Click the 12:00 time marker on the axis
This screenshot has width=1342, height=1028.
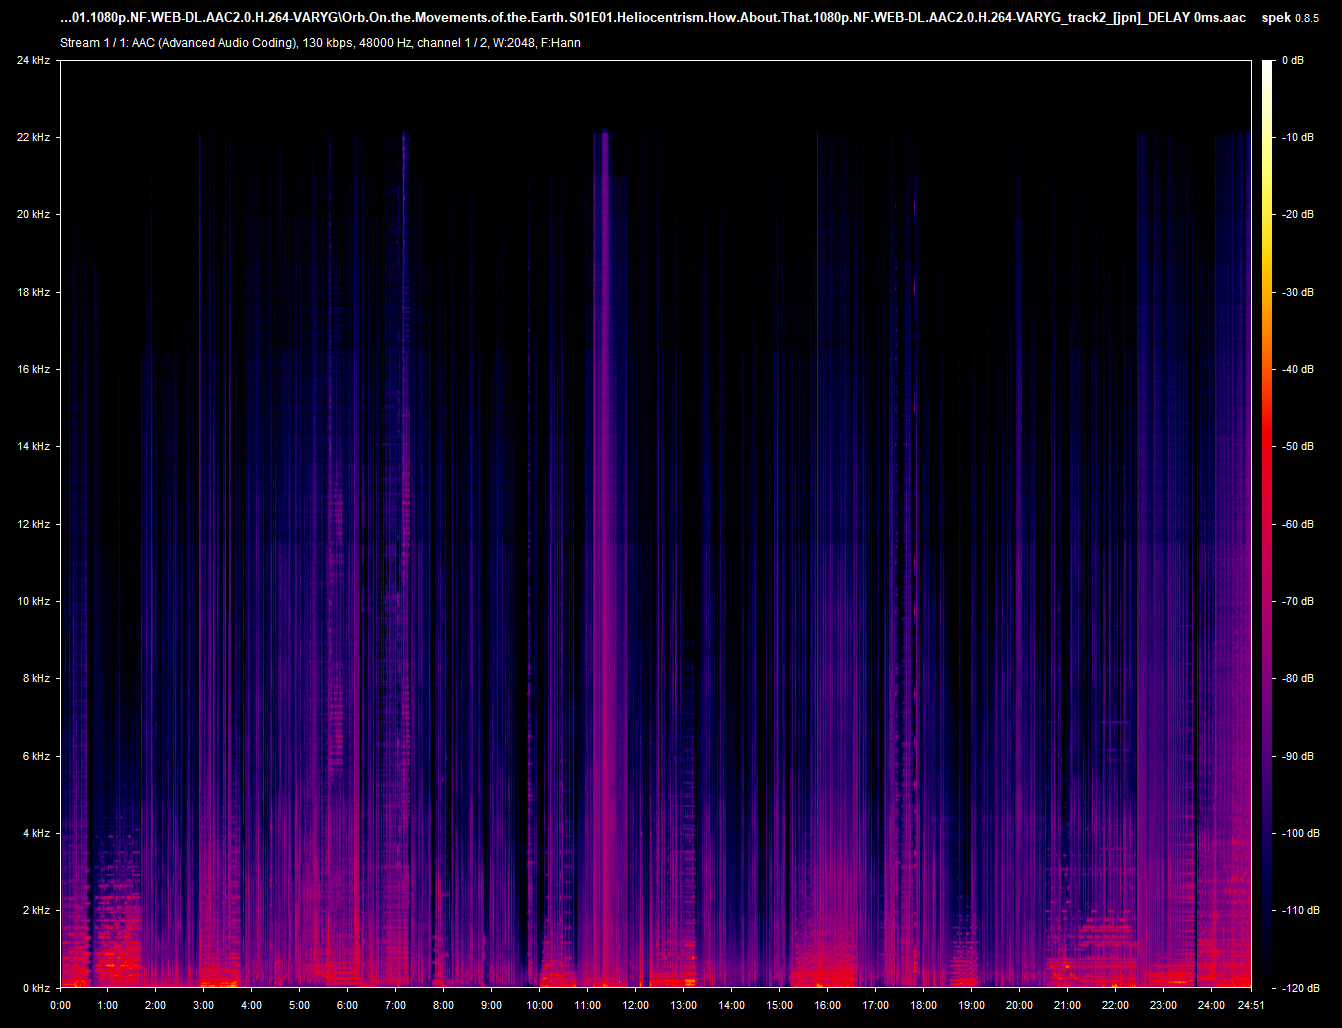[635, 1005]
